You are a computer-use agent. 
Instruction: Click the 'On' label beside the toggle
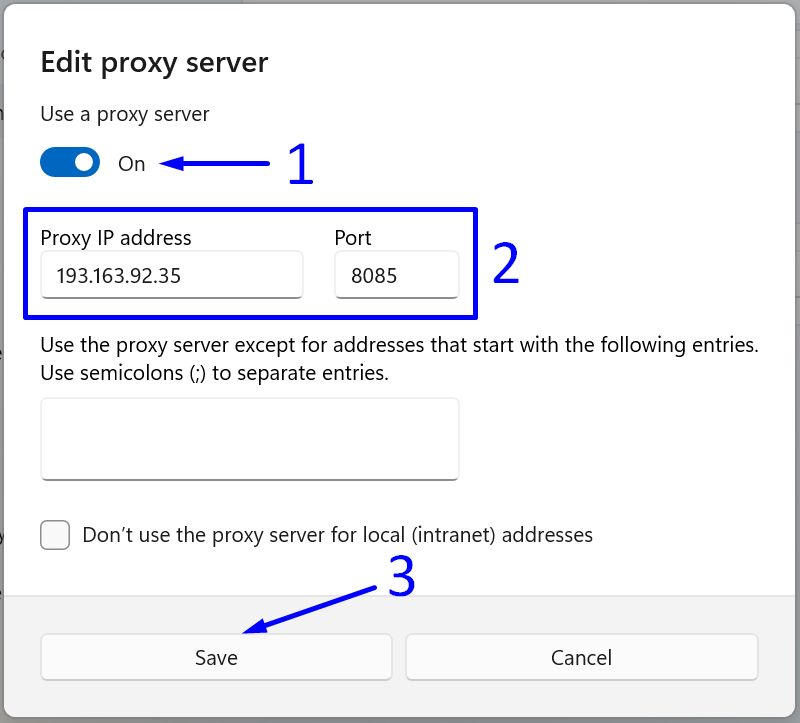pyautogui.click(x=131, y=163)
